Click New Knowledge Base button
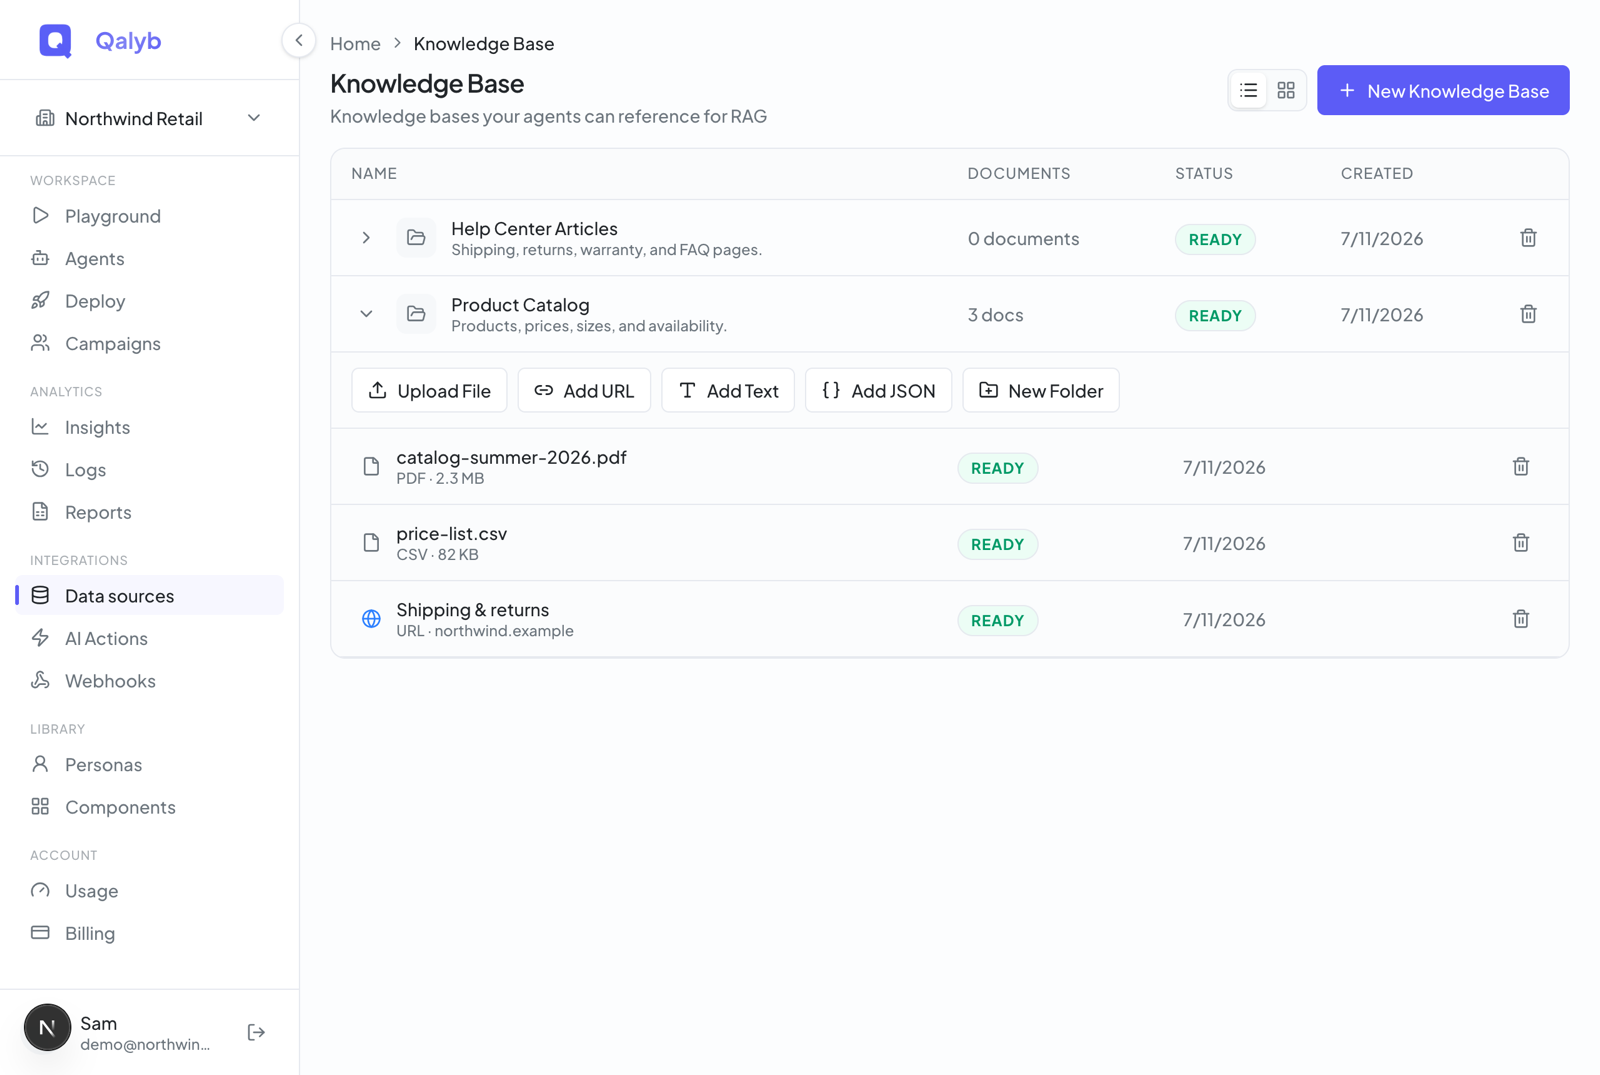This screenshot has height=1075, width=1600. (1443, 91)
